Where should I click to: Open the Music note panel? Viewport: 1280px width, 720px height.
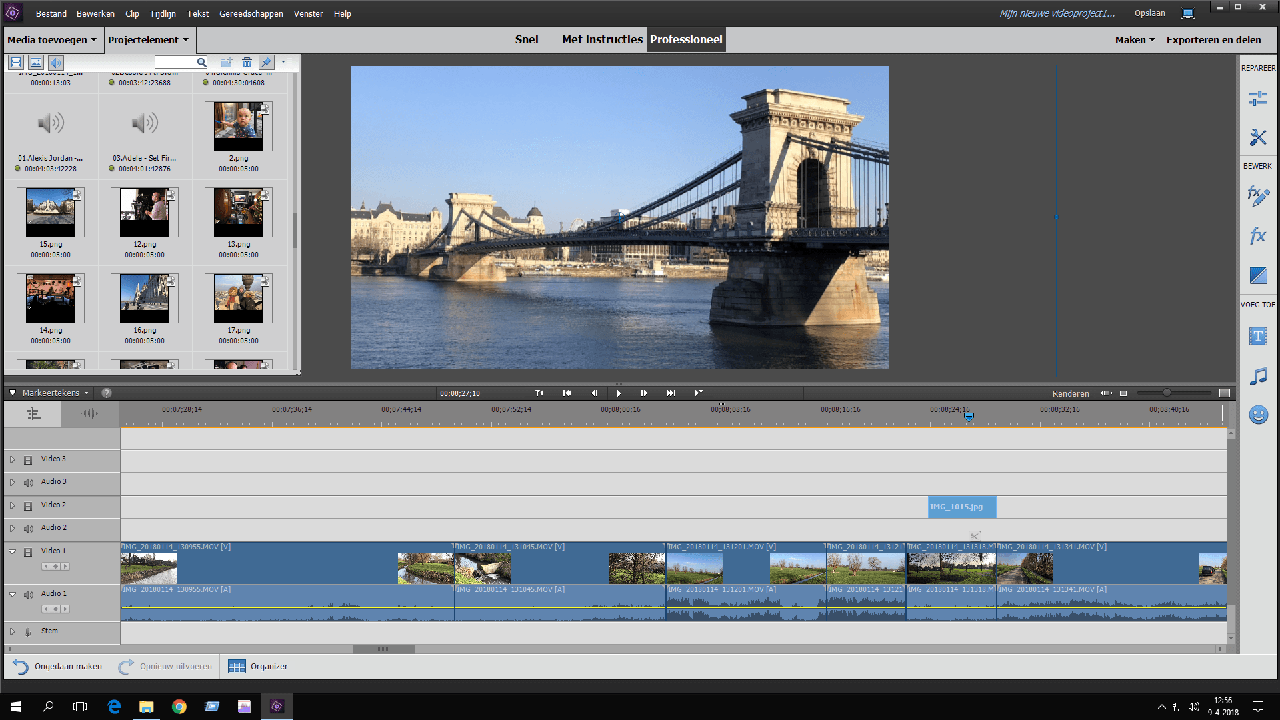[x=1258, y=375]
